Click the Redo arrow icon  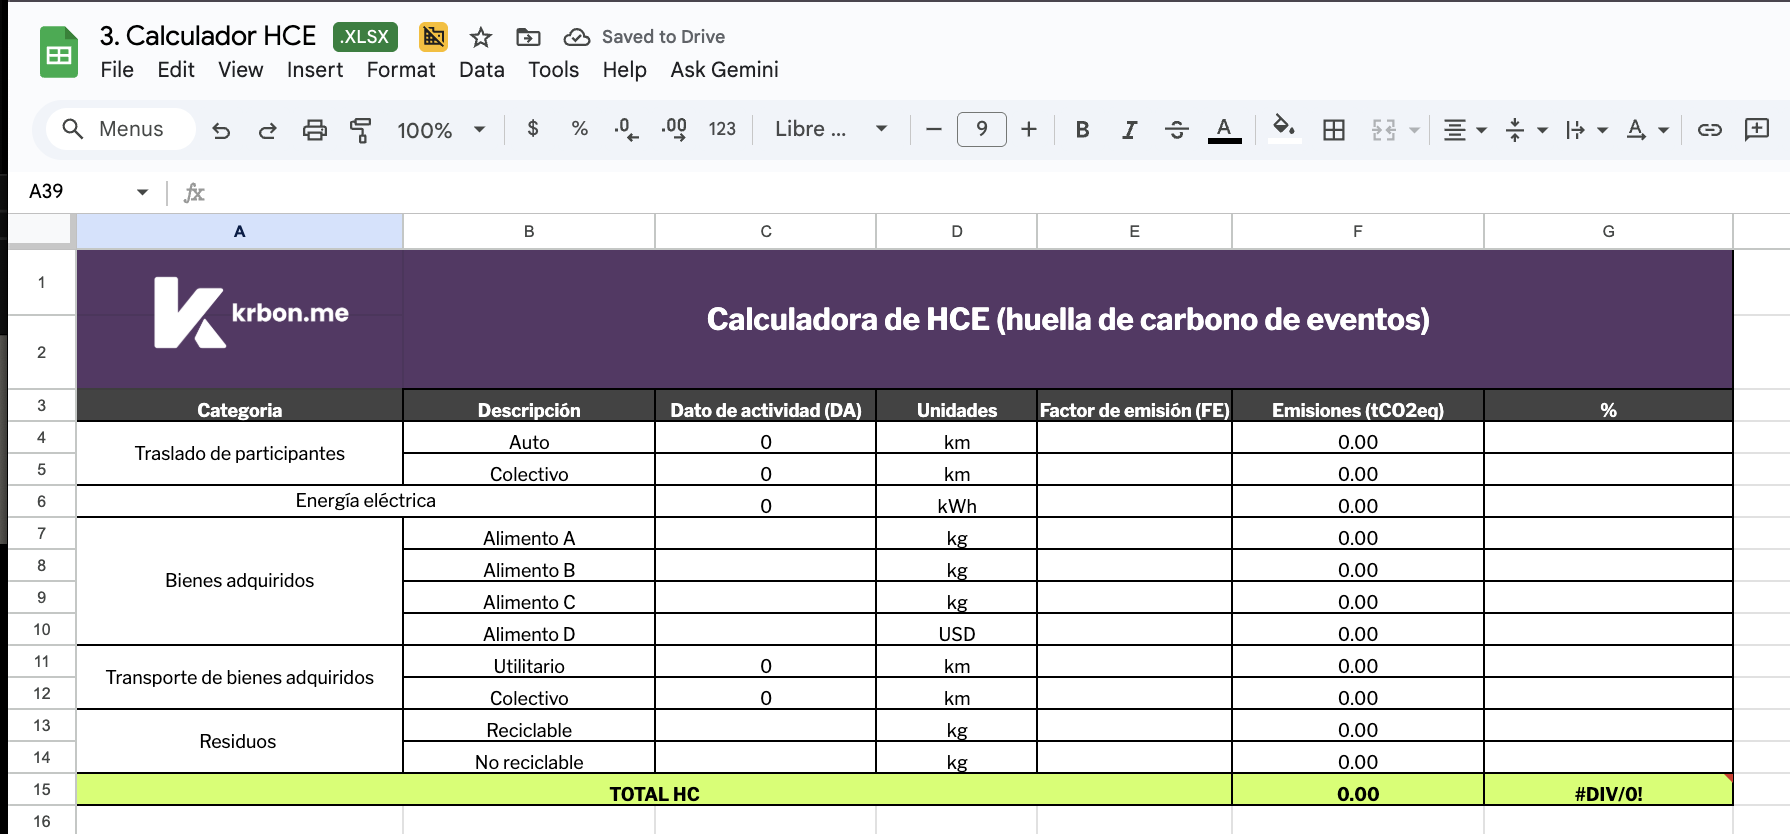point(267,130)
